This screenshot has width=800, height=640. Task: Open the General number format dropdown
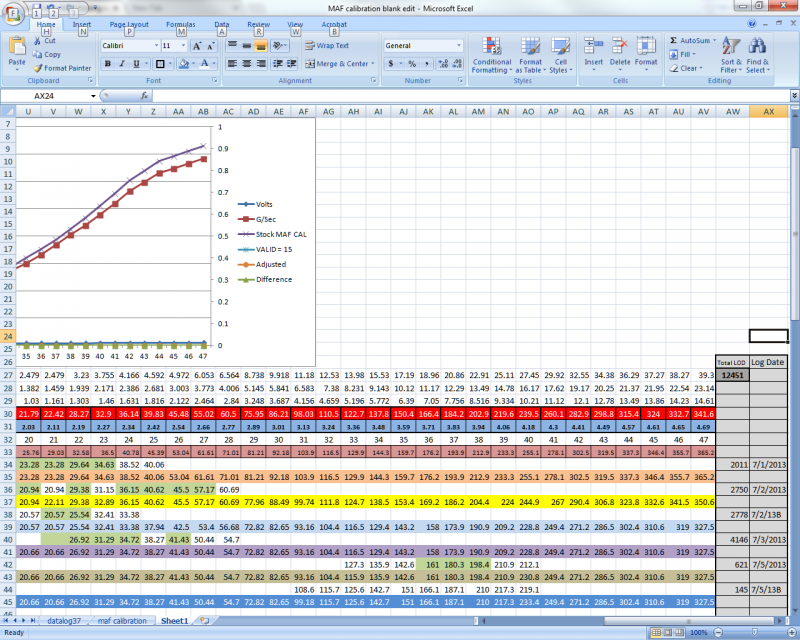coord(459,45)
